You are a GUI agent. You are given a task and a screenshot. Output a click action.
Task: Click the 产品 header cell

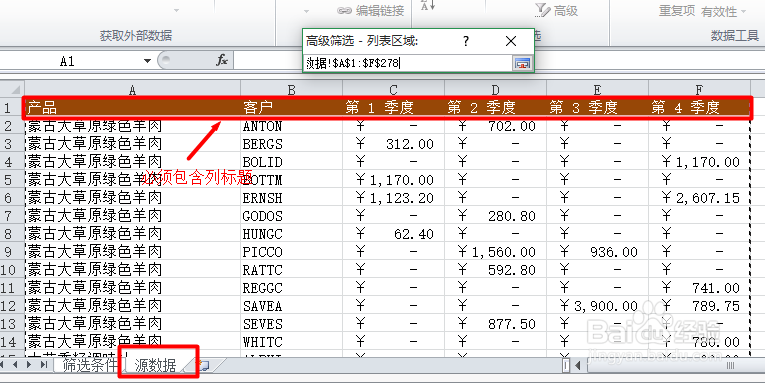[x=132, y=107]
